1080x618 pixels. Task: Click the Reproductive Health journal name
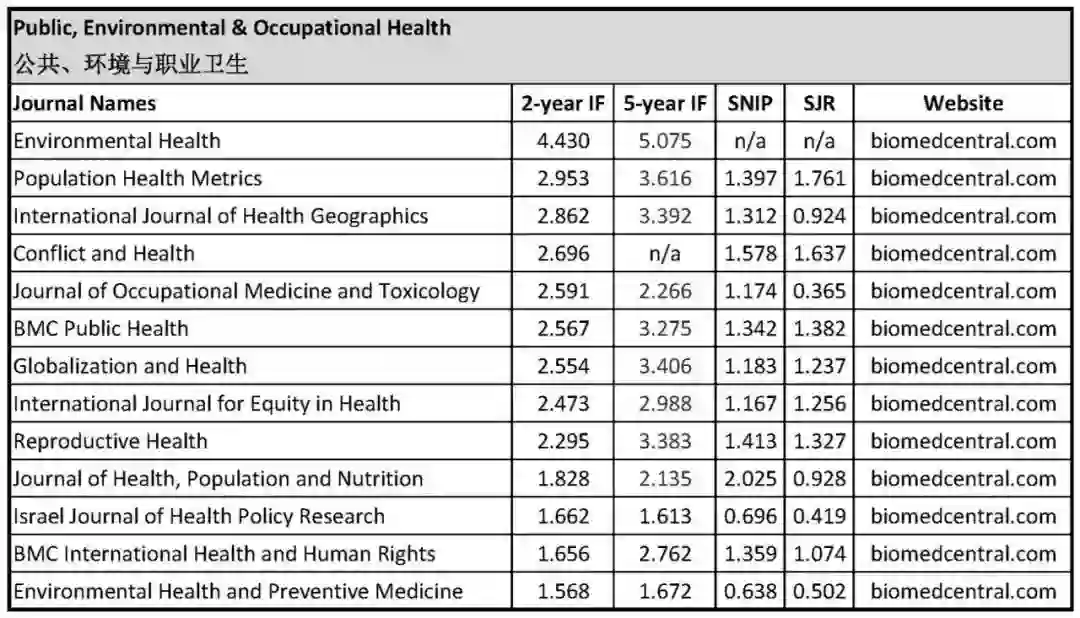[x=111, y=441]
